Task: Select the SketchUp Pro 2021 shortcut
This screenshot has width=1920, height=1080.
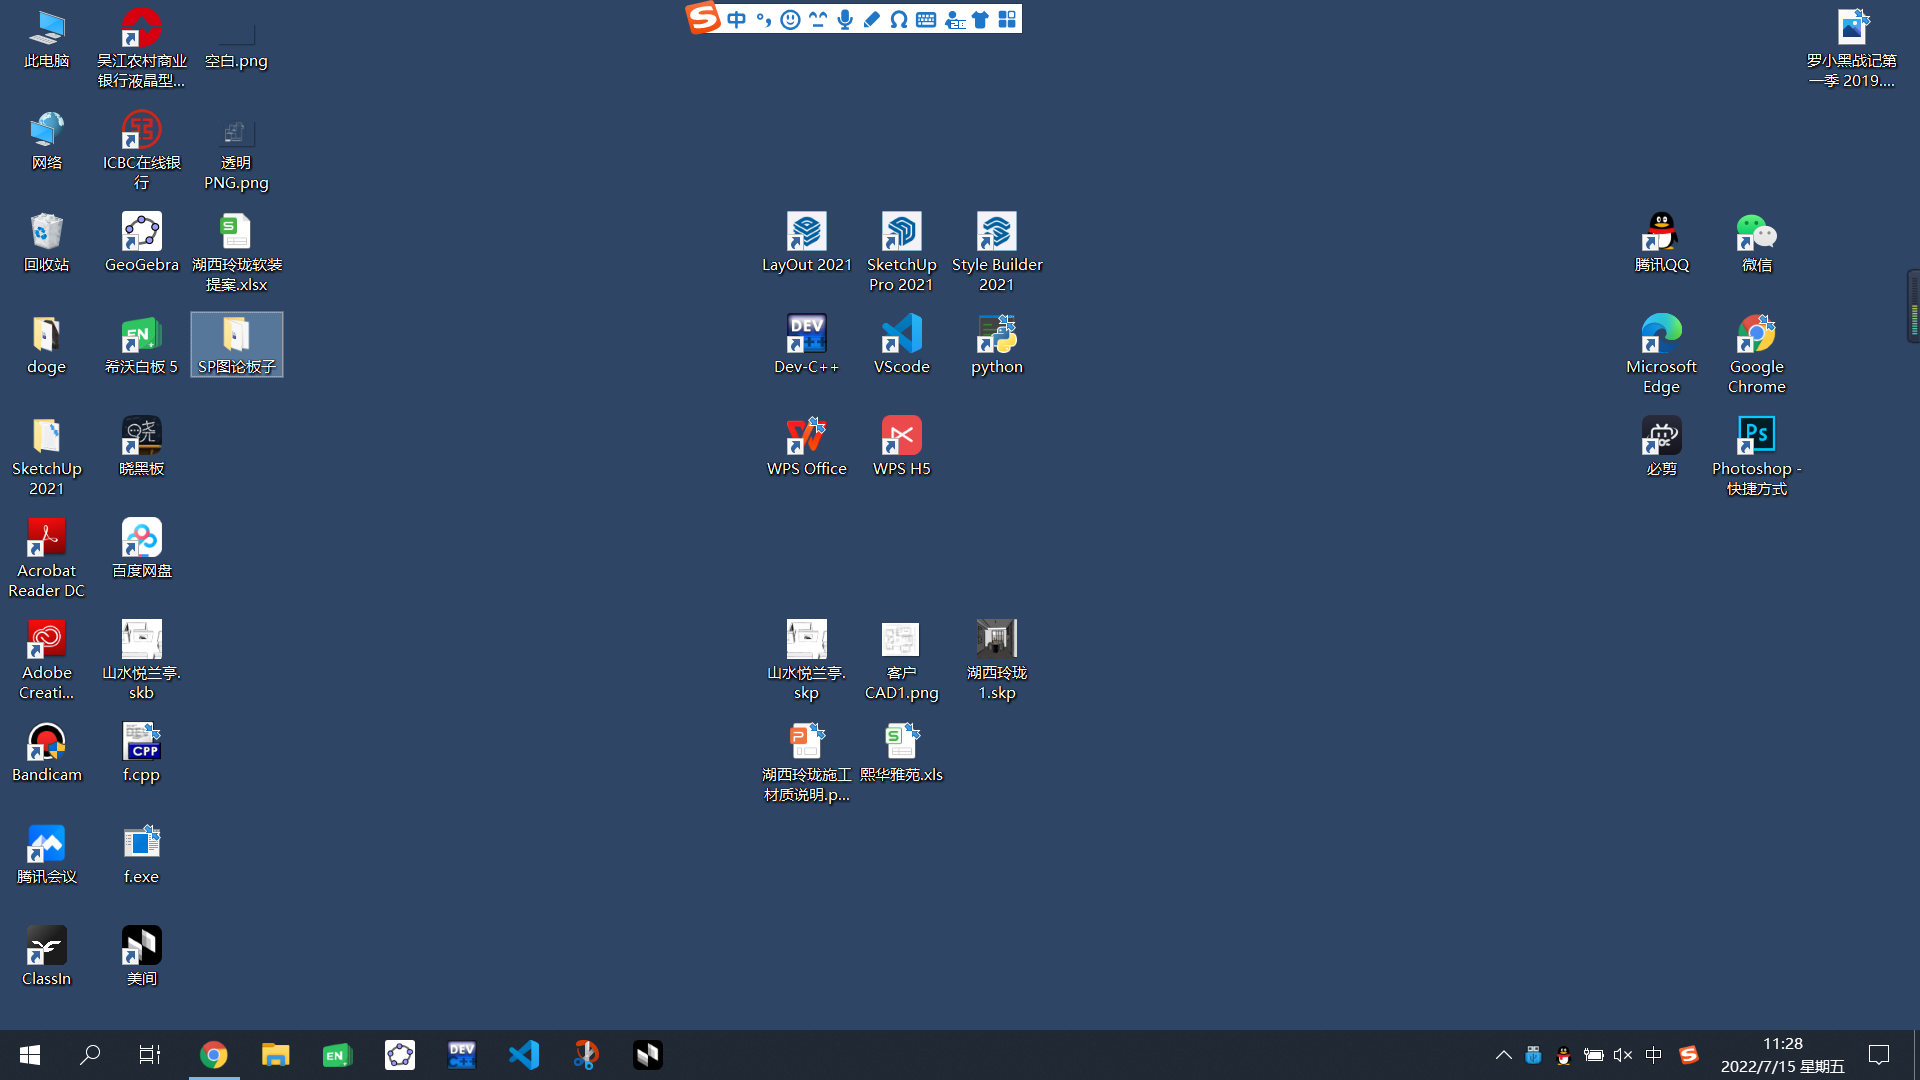Action: click(x=901, y=254)
